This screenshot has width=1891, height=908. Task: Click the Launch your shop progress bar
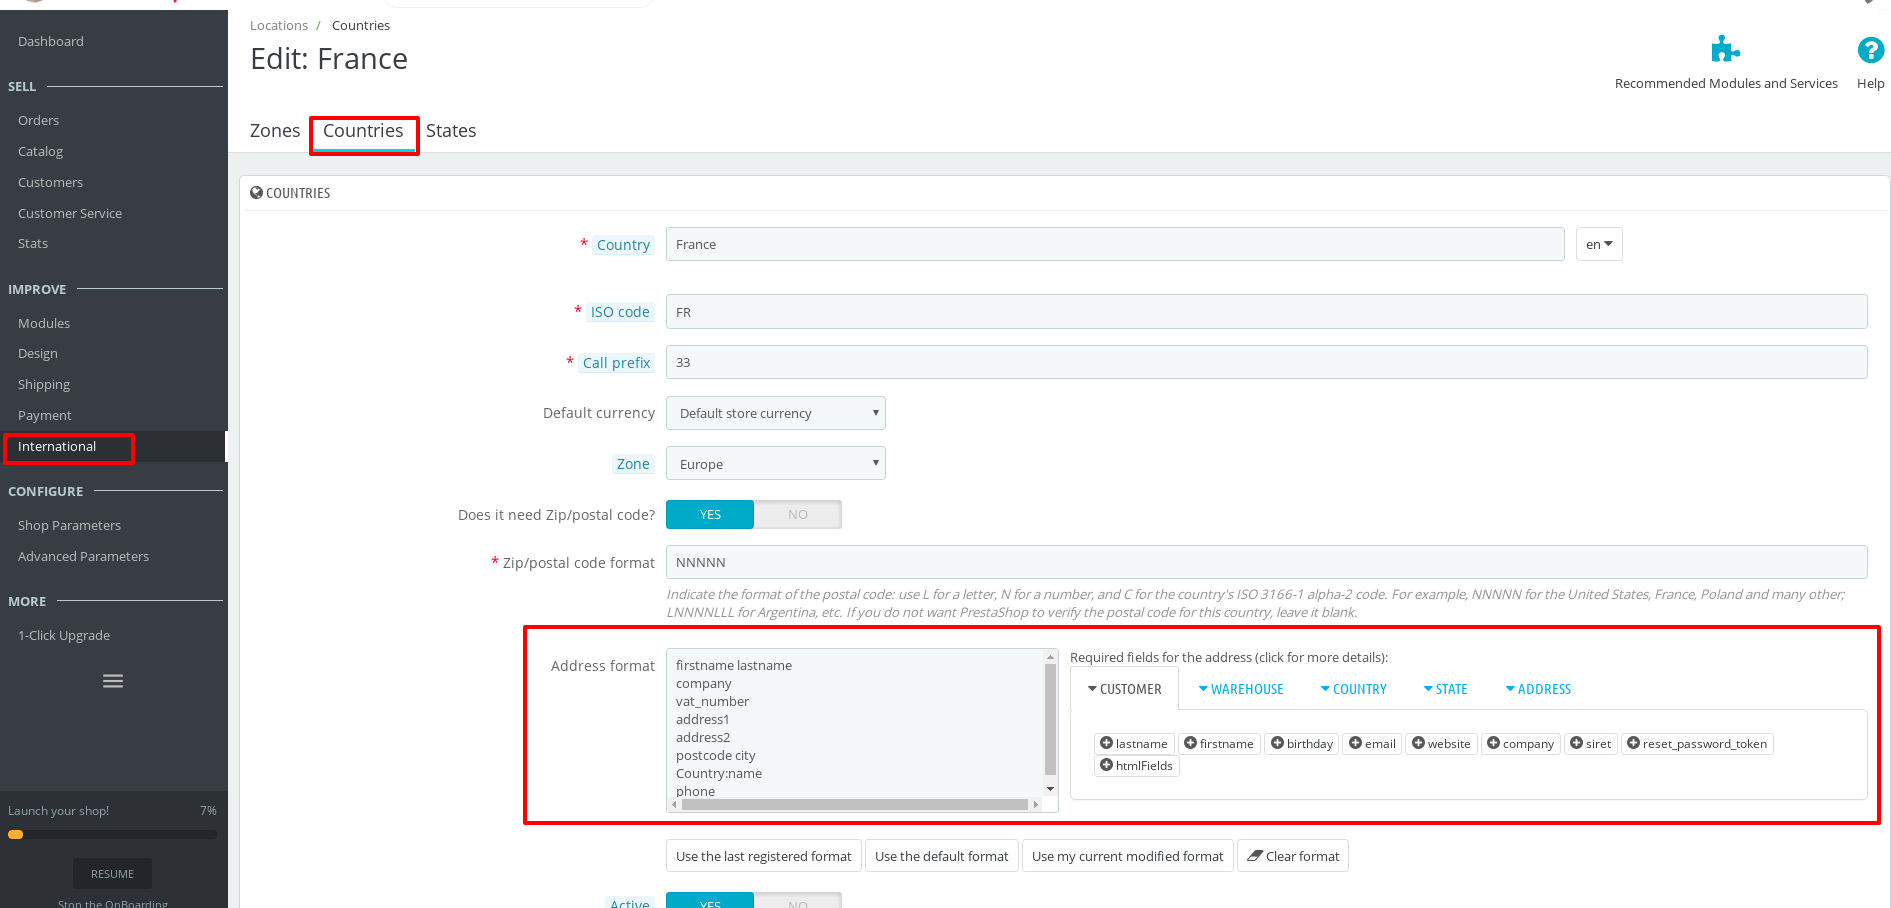point(112,834)
